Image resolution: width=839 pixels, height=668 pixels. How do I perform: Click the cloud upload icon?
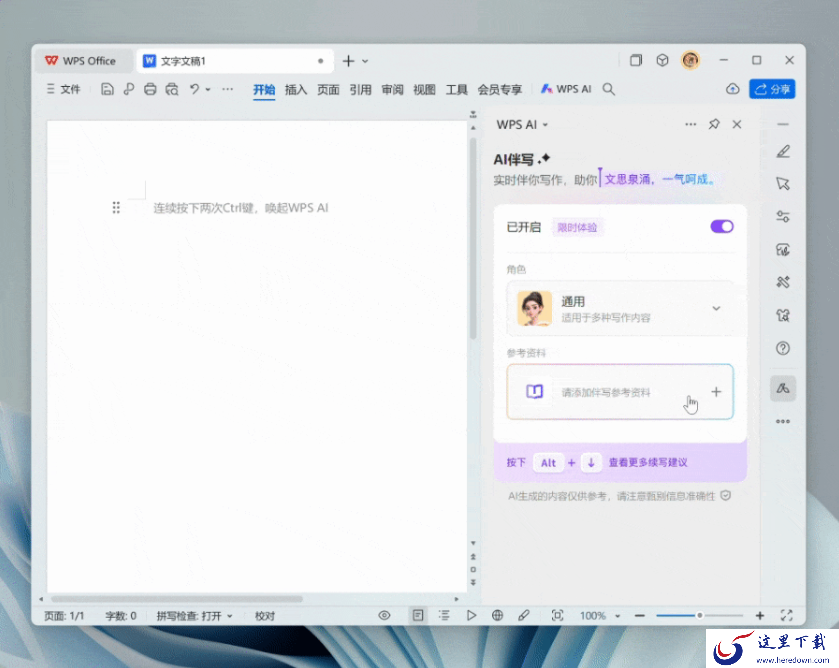(733, 89)
